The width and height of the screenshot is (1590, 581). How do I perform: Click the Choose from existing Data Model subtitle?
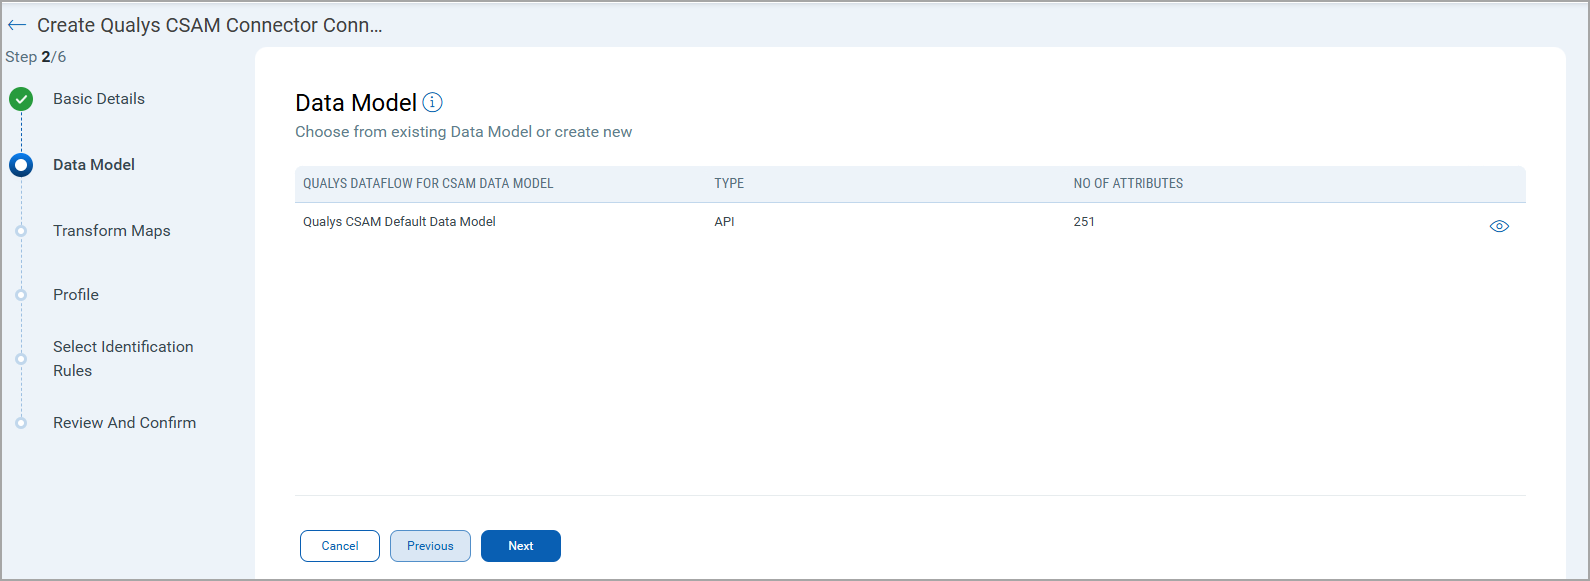click(463, 132)
